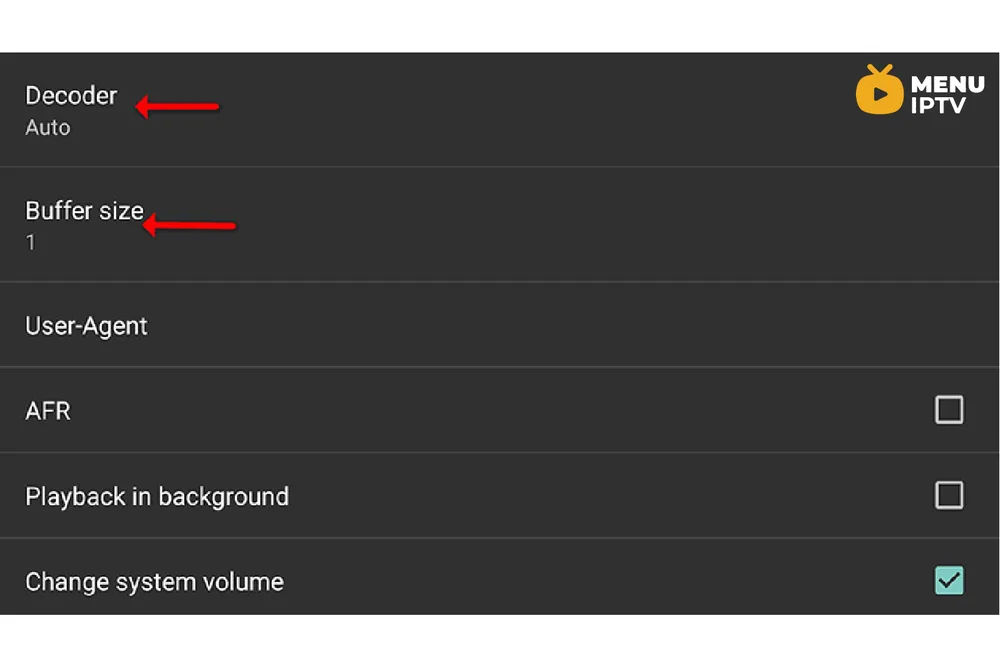The image size is (1000, 668).
Task: Click the MENU word in the logo
Action: coord(947,84)
